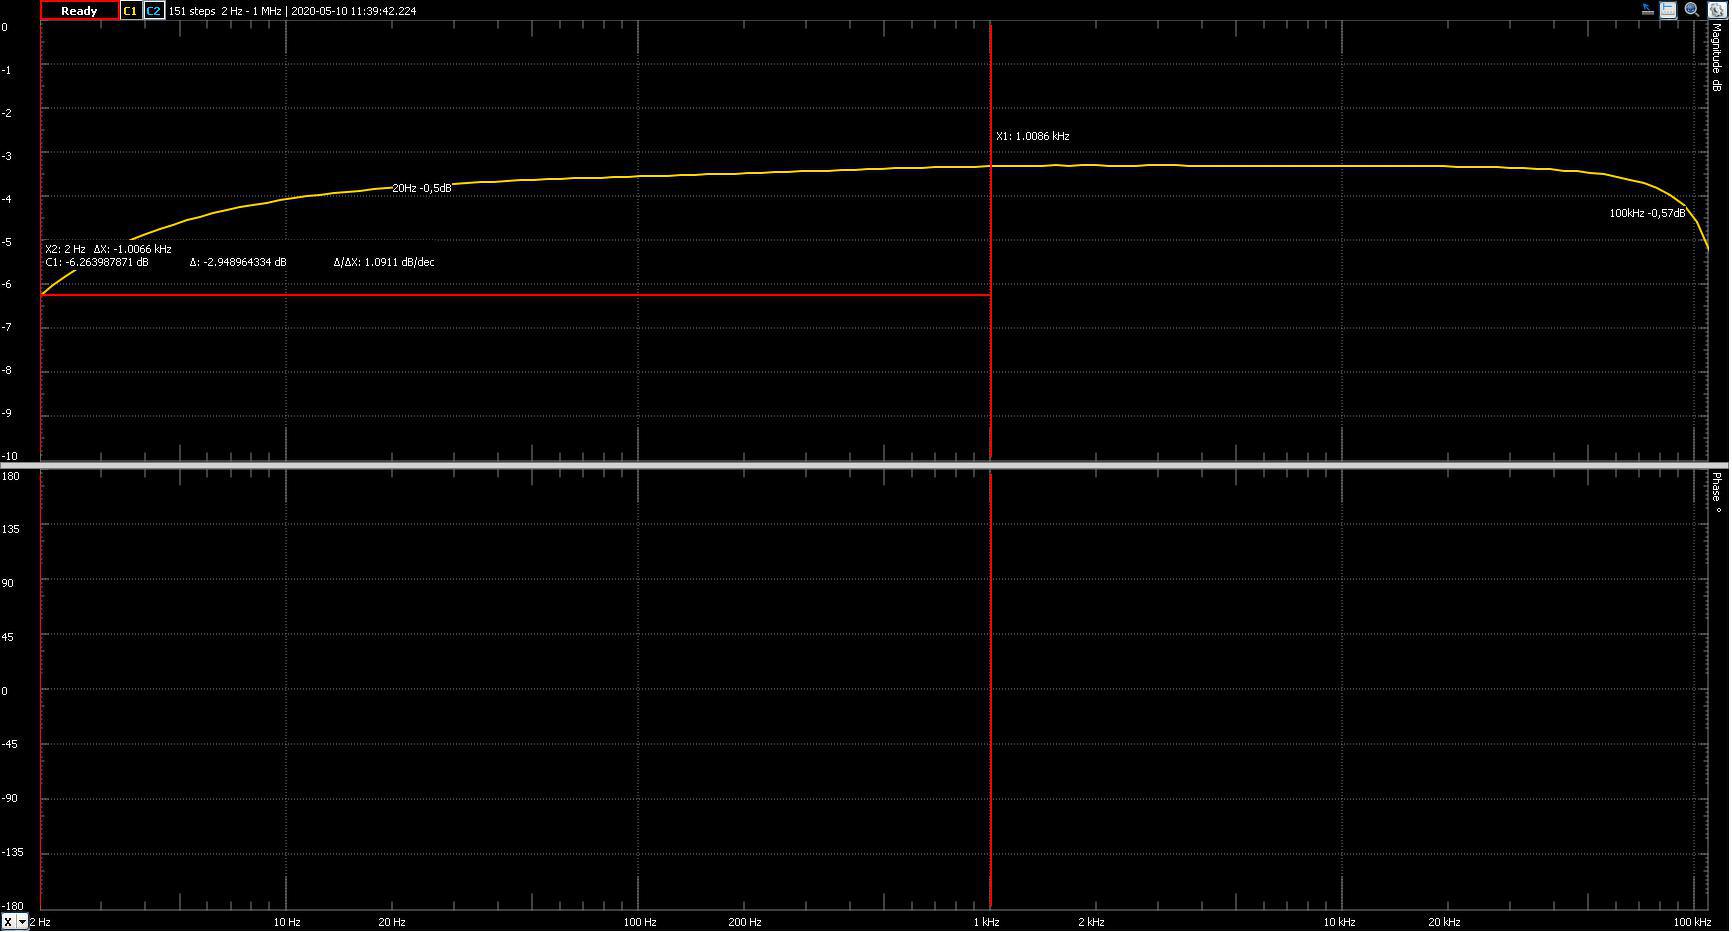Click the pointer cursor tool icon
Image resolution: width=1732 pixels, height=932 pixels.
[1648, 10]
